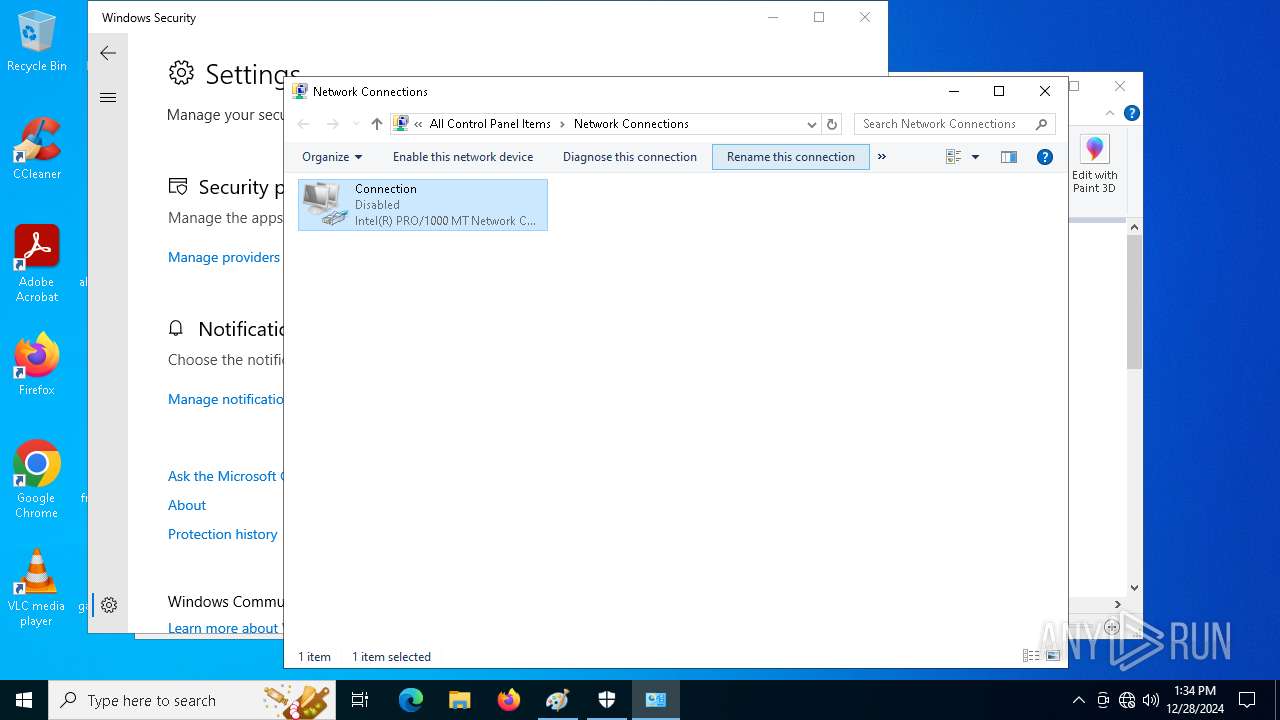Open Microsoft Edge from the taskbar

click(x=411, y=700)
